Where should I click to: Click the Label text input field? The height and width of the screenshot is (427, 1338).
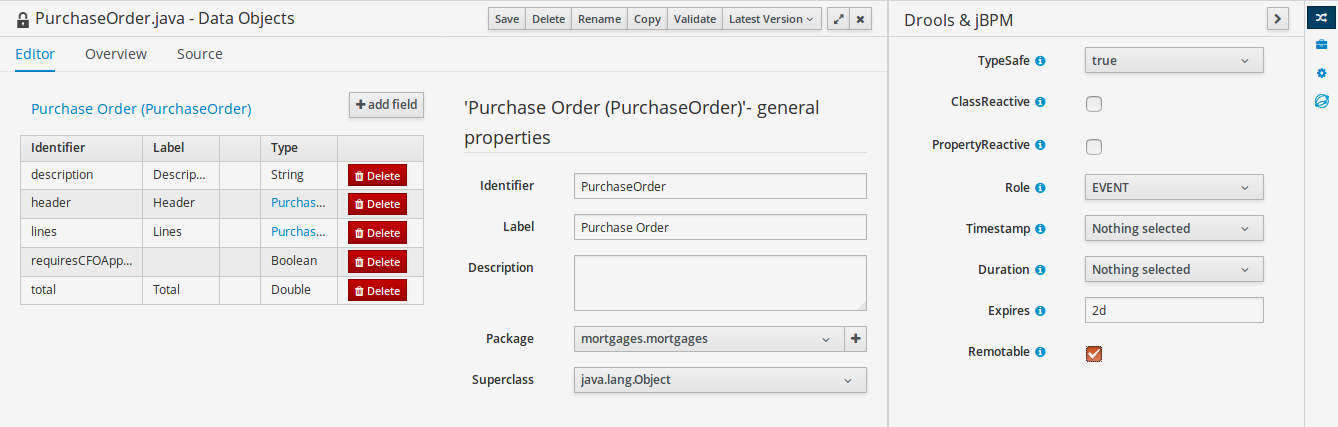(x=720, y=227)
